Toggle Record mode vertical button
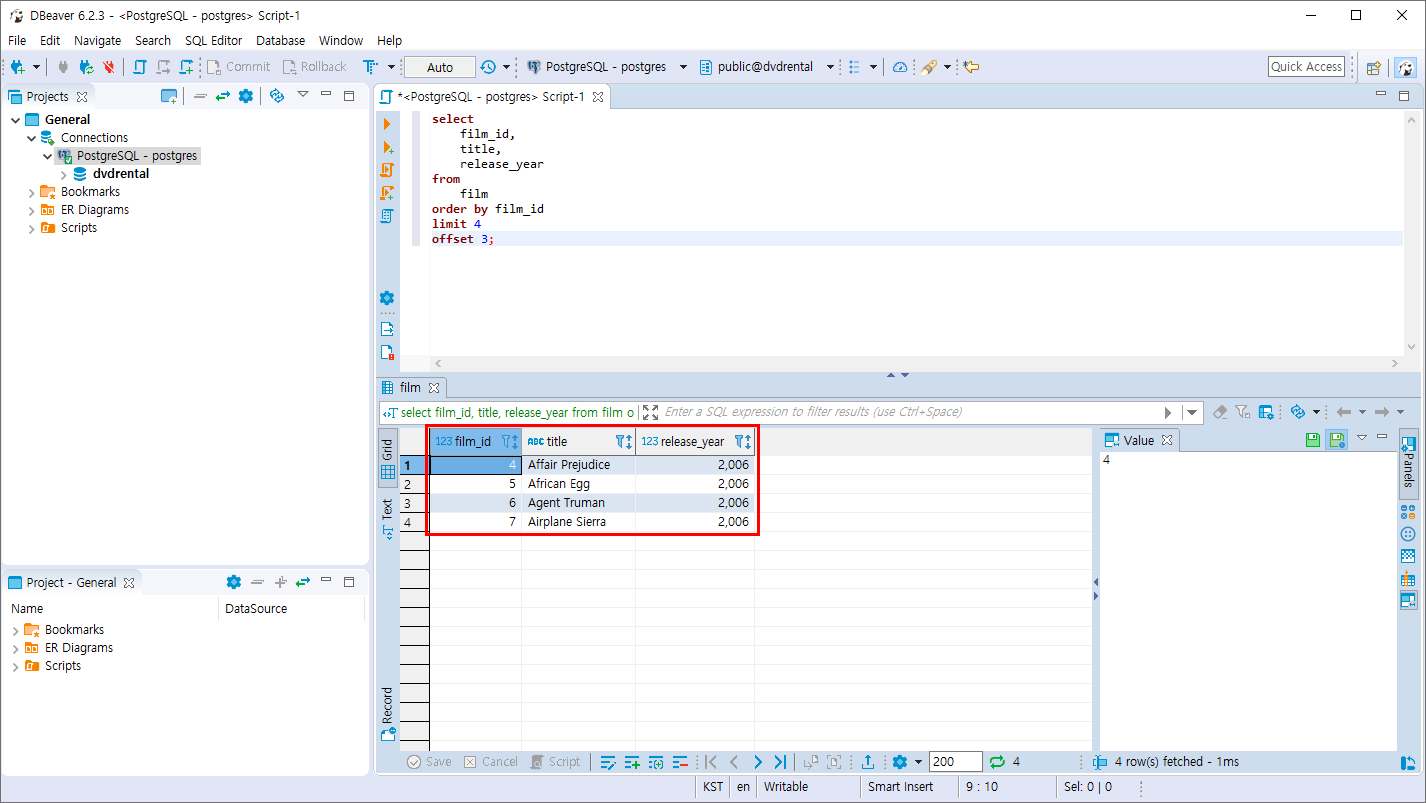Image resolution: width=1426 pixels, height=803 pixels. (x=387, y=714)
